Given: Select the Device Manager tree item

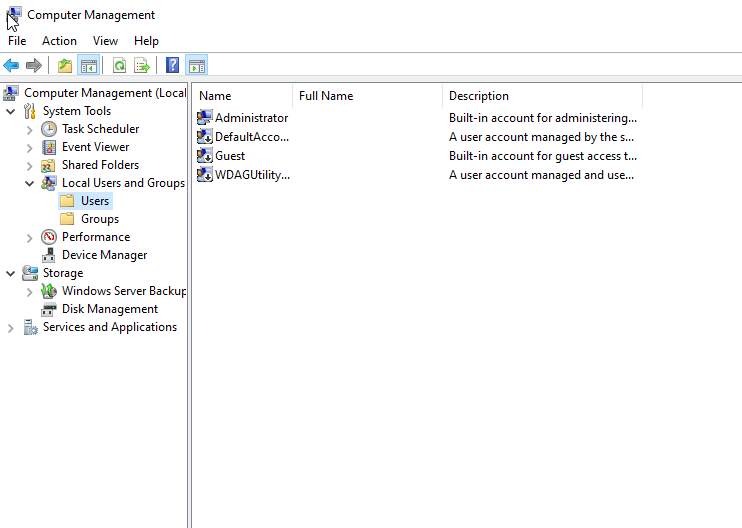Looking at the screenshot, I should [x=105, y=255].
